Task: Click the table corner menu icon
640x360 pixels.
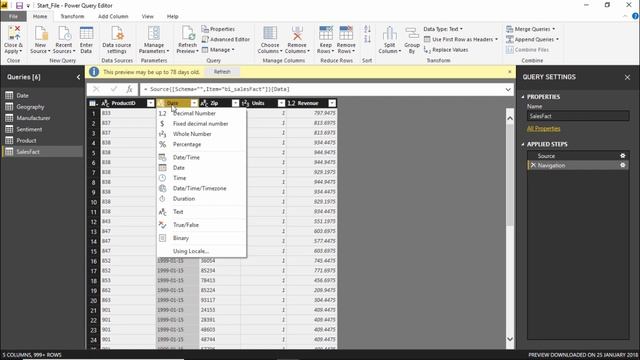Action: point(93,103)
